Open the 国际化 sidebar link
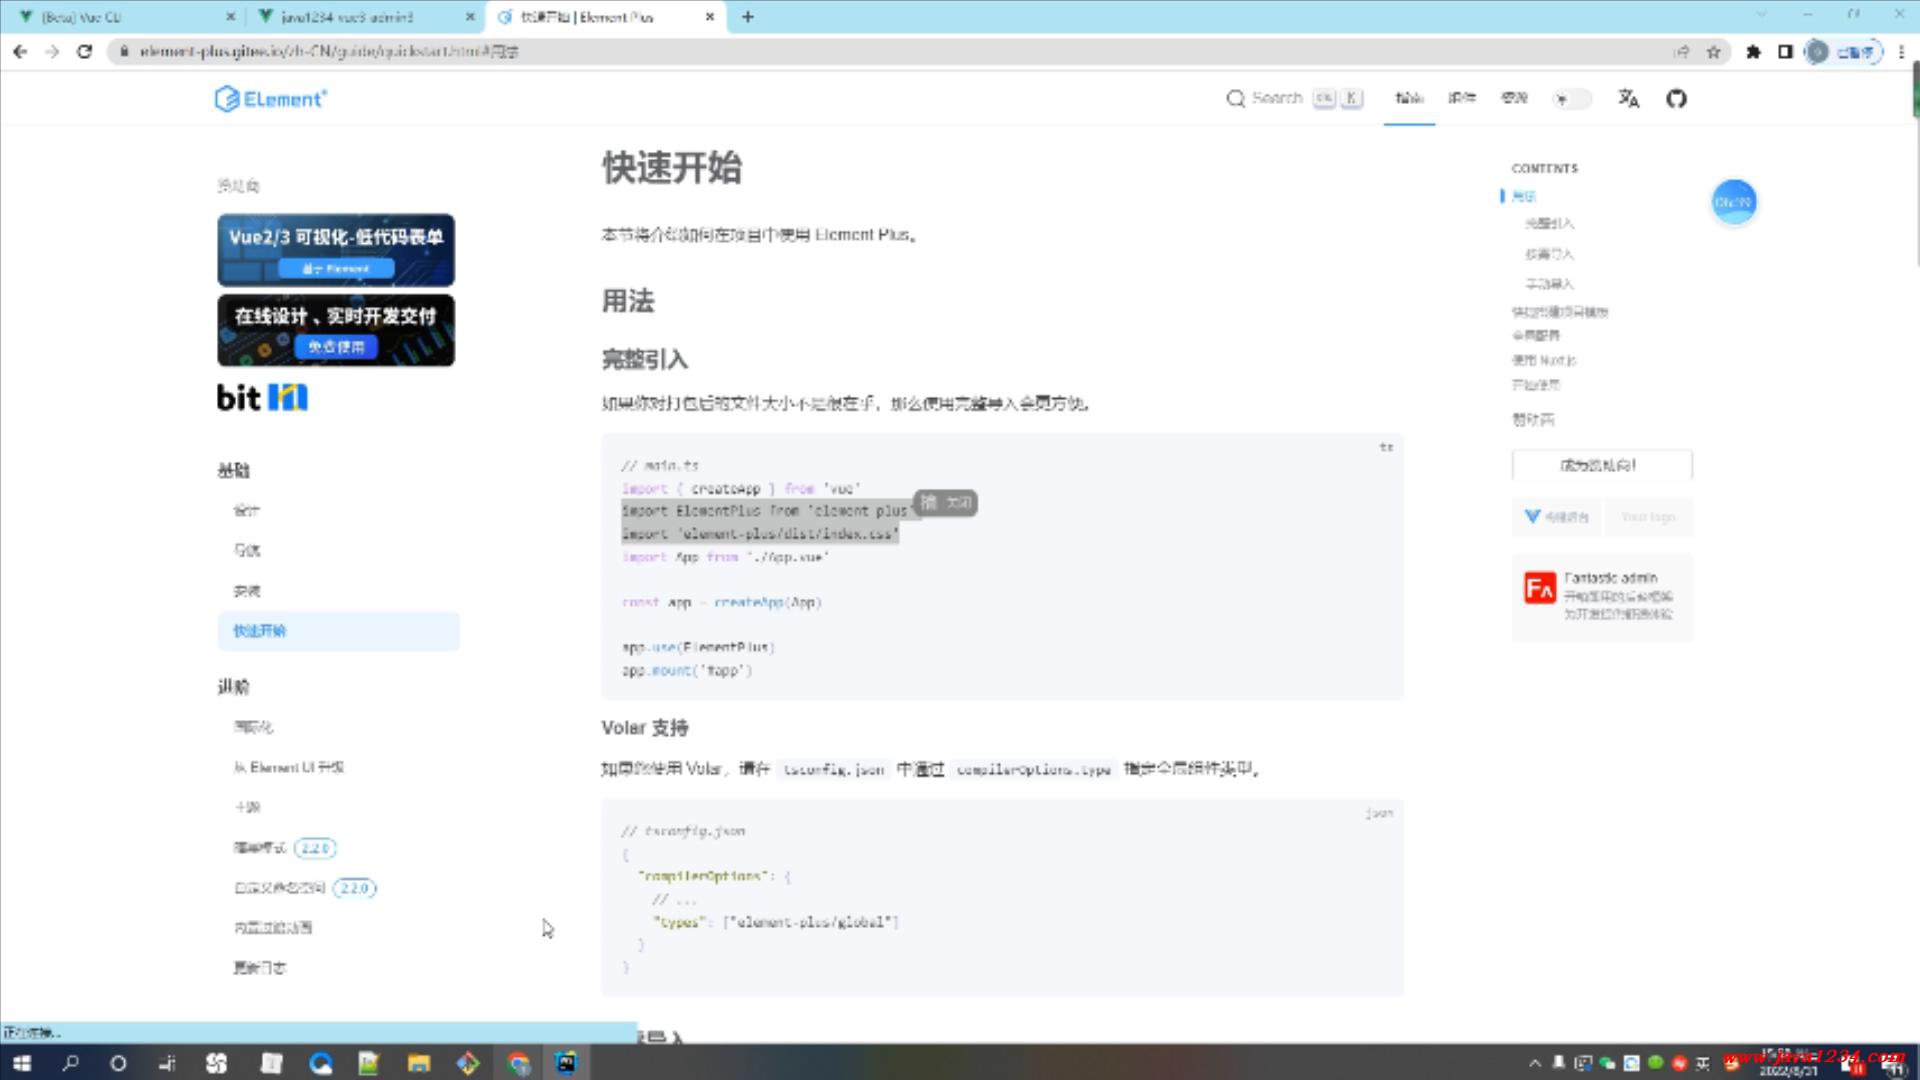 (253, 727)
